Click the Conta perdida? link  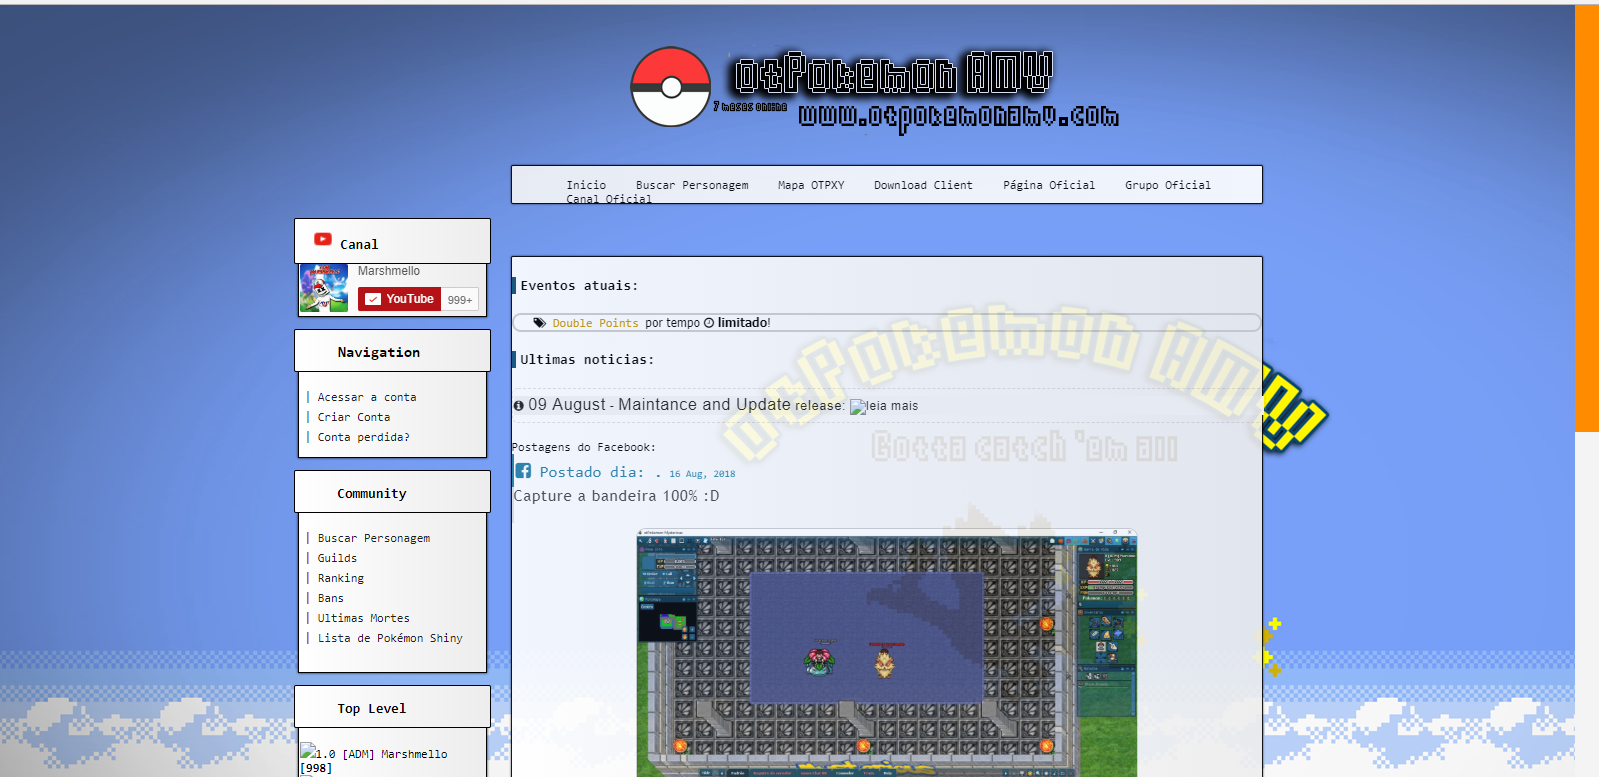pos(364,437)
